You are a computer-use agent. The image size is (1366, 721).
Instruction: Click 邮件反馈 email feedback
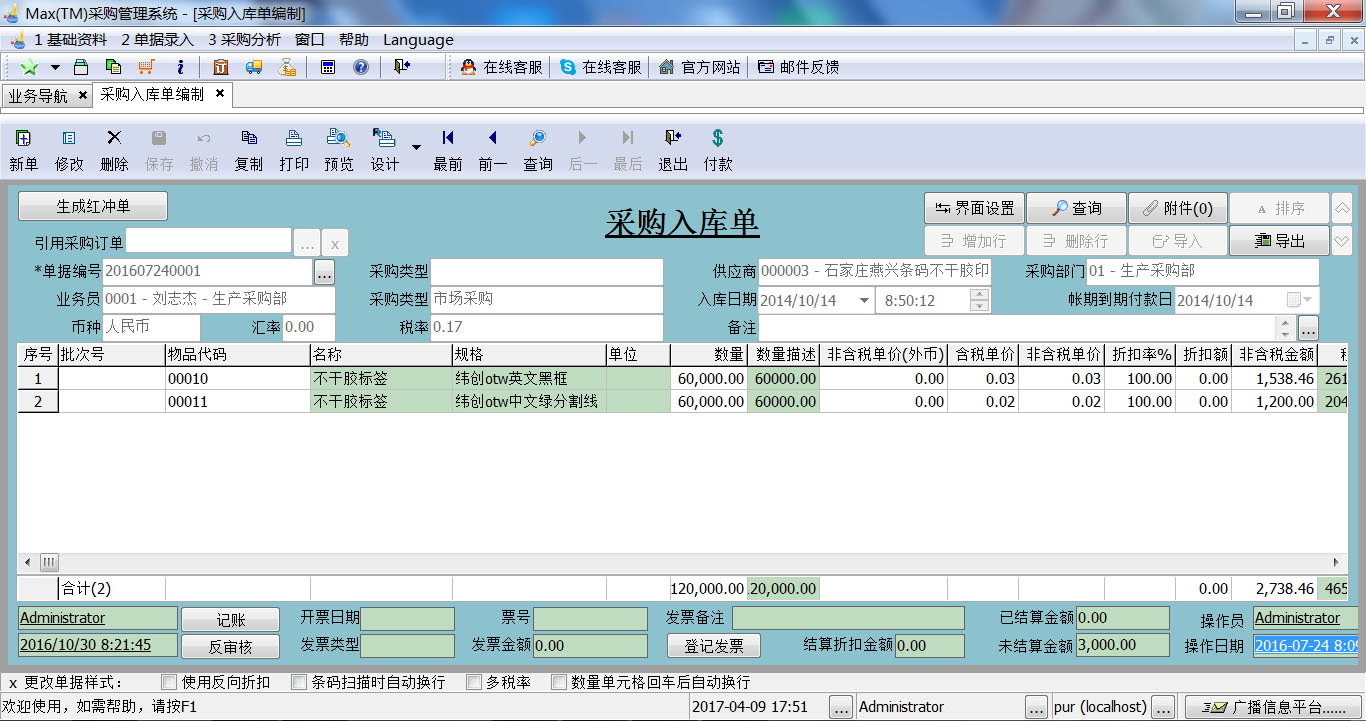pyautogui.click(x=798, y=67)
